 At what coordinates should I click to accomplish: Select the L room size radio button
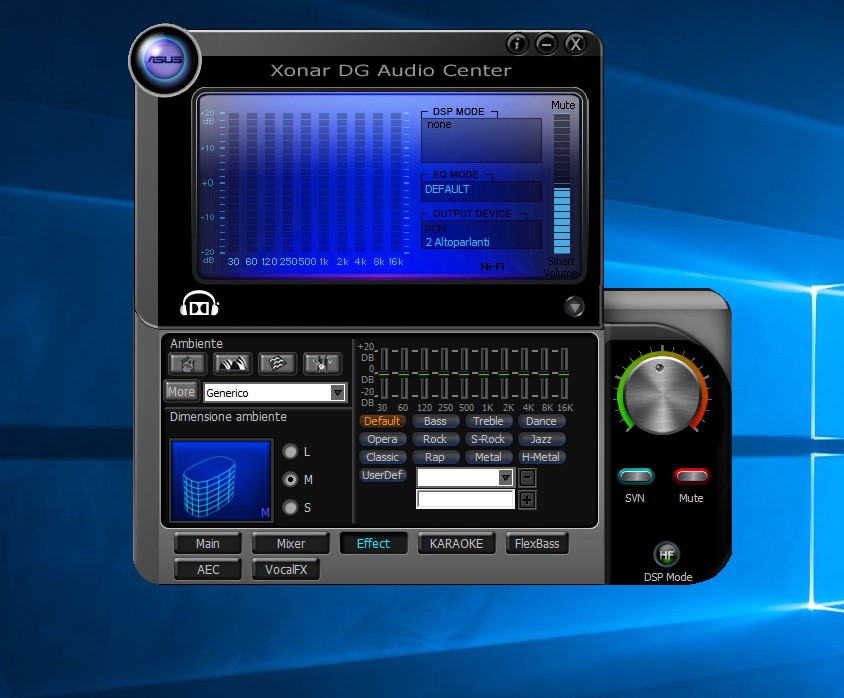290,452
